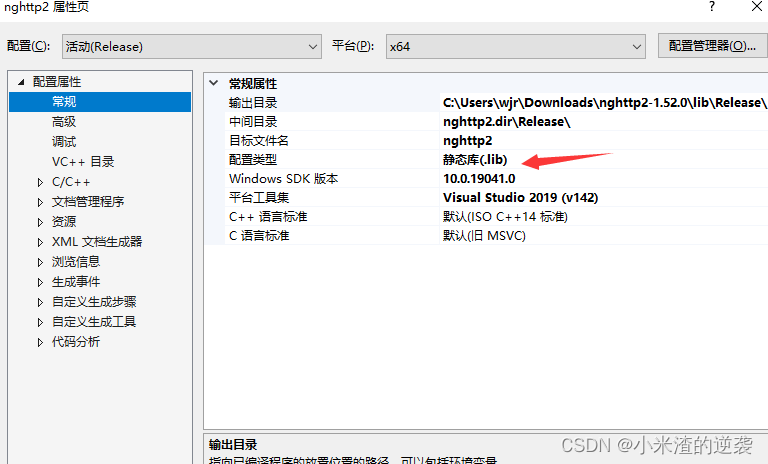Click the C++ 语言标准 property name
The width and height of the screenshot is (768, 464).
point(268,217)
